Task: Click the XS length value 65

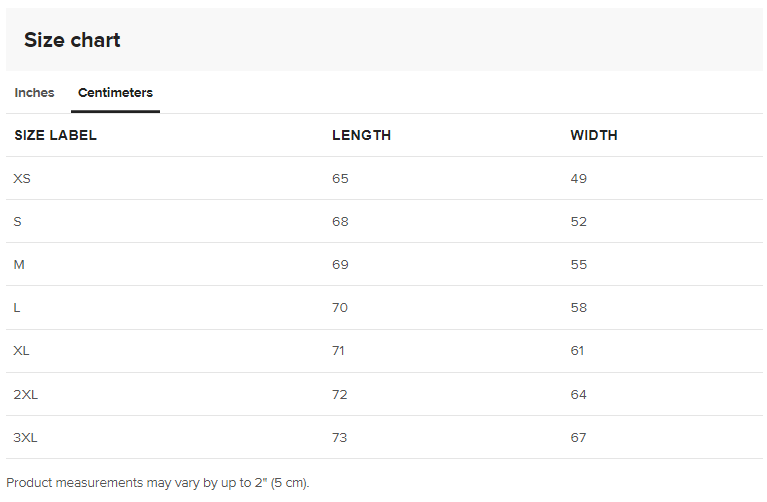Action: point(340,179)
